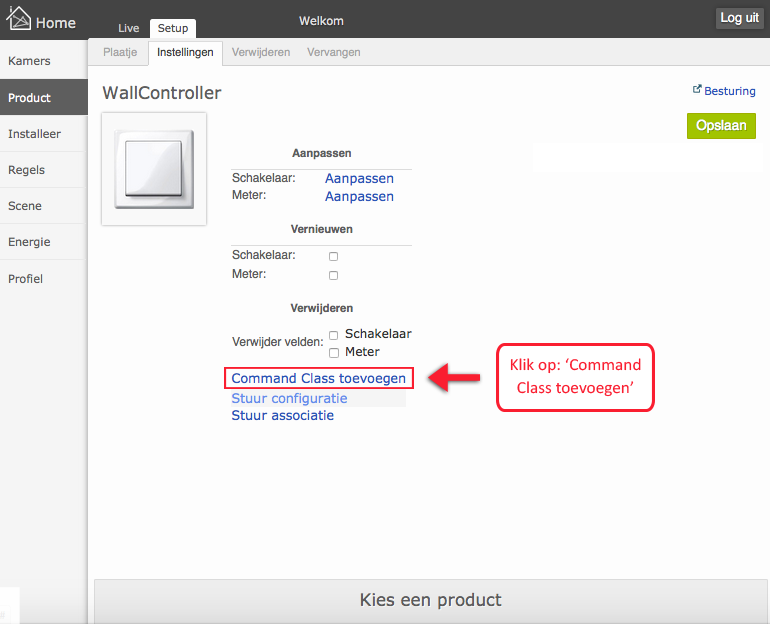Click the Besturing external link icon
This screenshot has height=624, width=770.
tap(697, 89)
